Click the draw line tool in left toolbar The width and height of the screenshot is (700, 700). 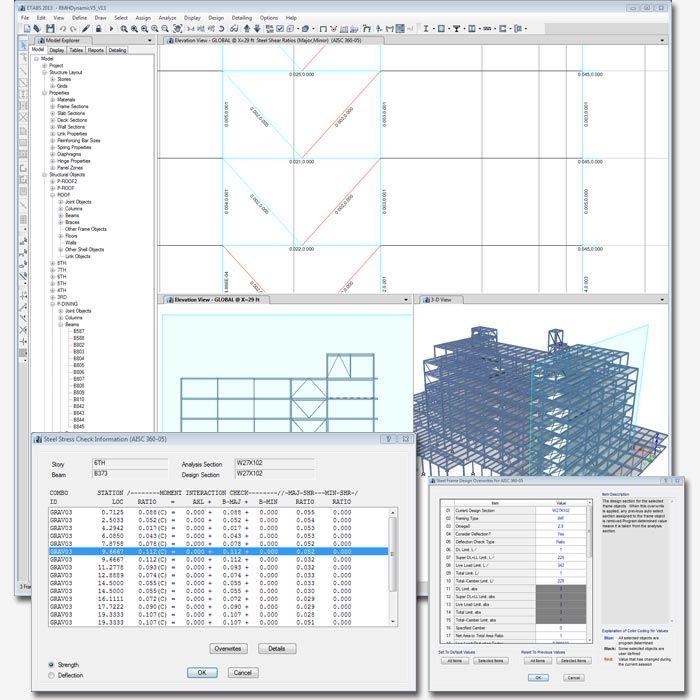coord(23,70)
